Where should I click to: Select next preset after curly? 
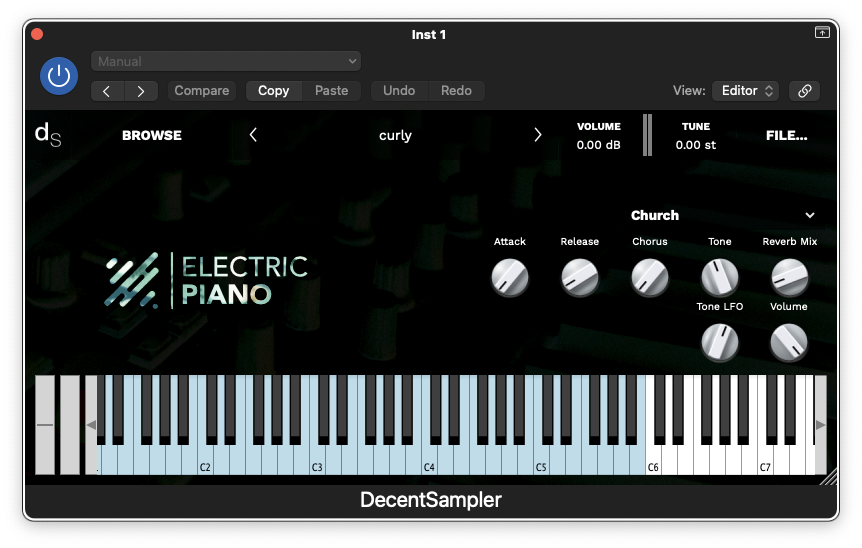[538, 135]
